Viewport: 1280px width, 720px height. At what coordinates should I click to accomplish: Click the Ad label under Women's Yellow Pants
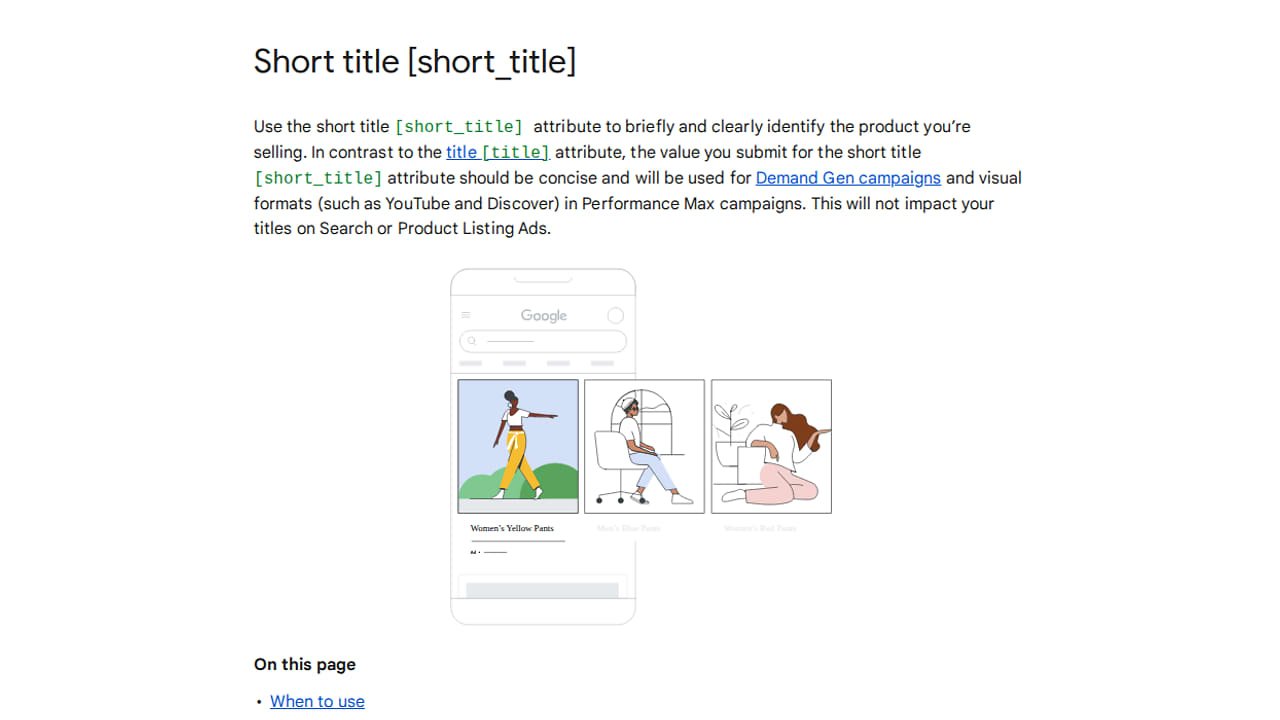click(x=474, y=552)
